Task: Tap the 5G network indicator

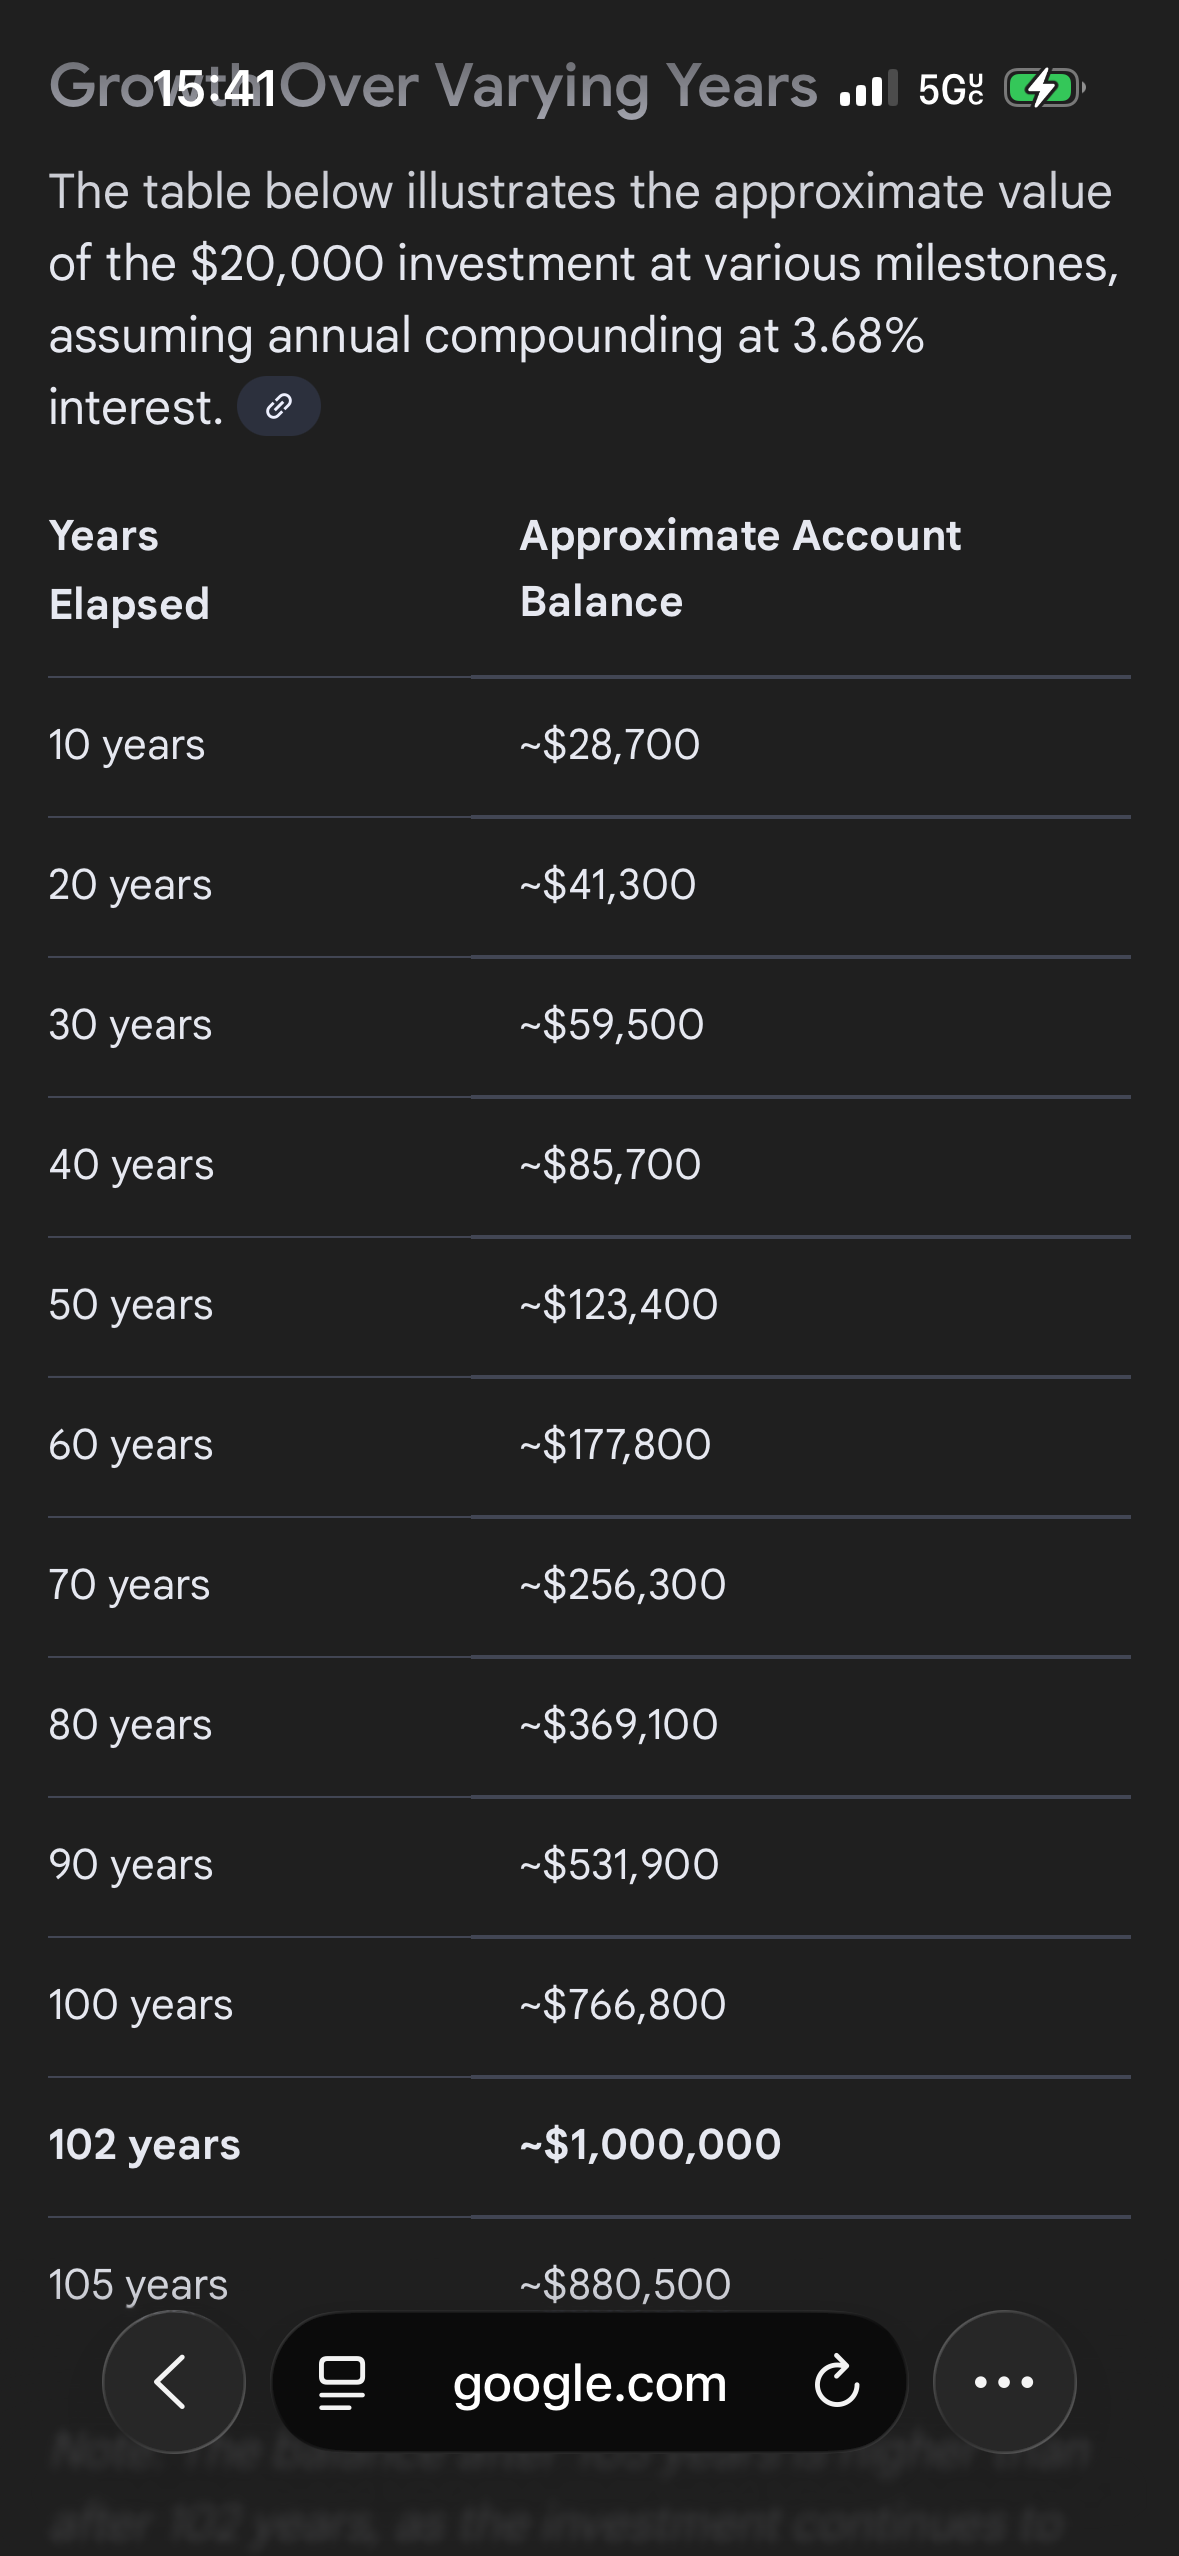Action: 950,89
